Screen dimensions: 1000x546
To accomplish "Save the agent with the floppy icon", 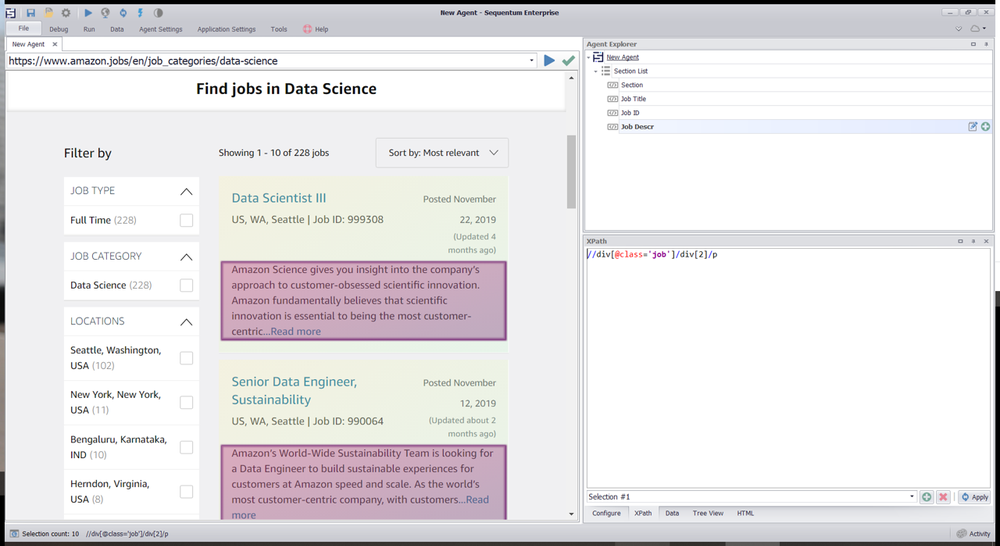I will click(31, 13).
